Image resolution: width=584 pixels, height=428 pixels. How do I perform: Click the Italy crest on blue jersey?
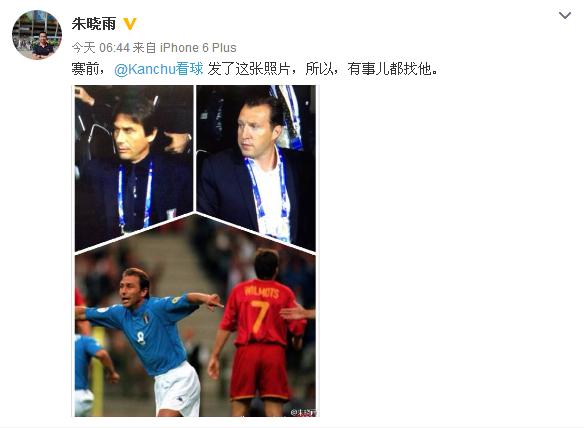pos(146,318)
